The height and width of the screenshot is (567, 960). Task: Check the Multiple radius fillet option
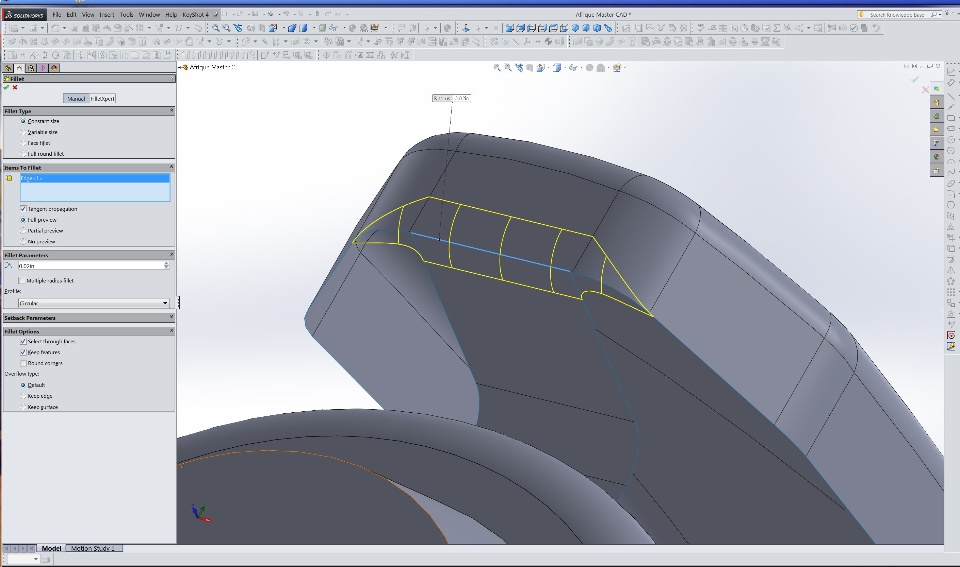[23, 281]
